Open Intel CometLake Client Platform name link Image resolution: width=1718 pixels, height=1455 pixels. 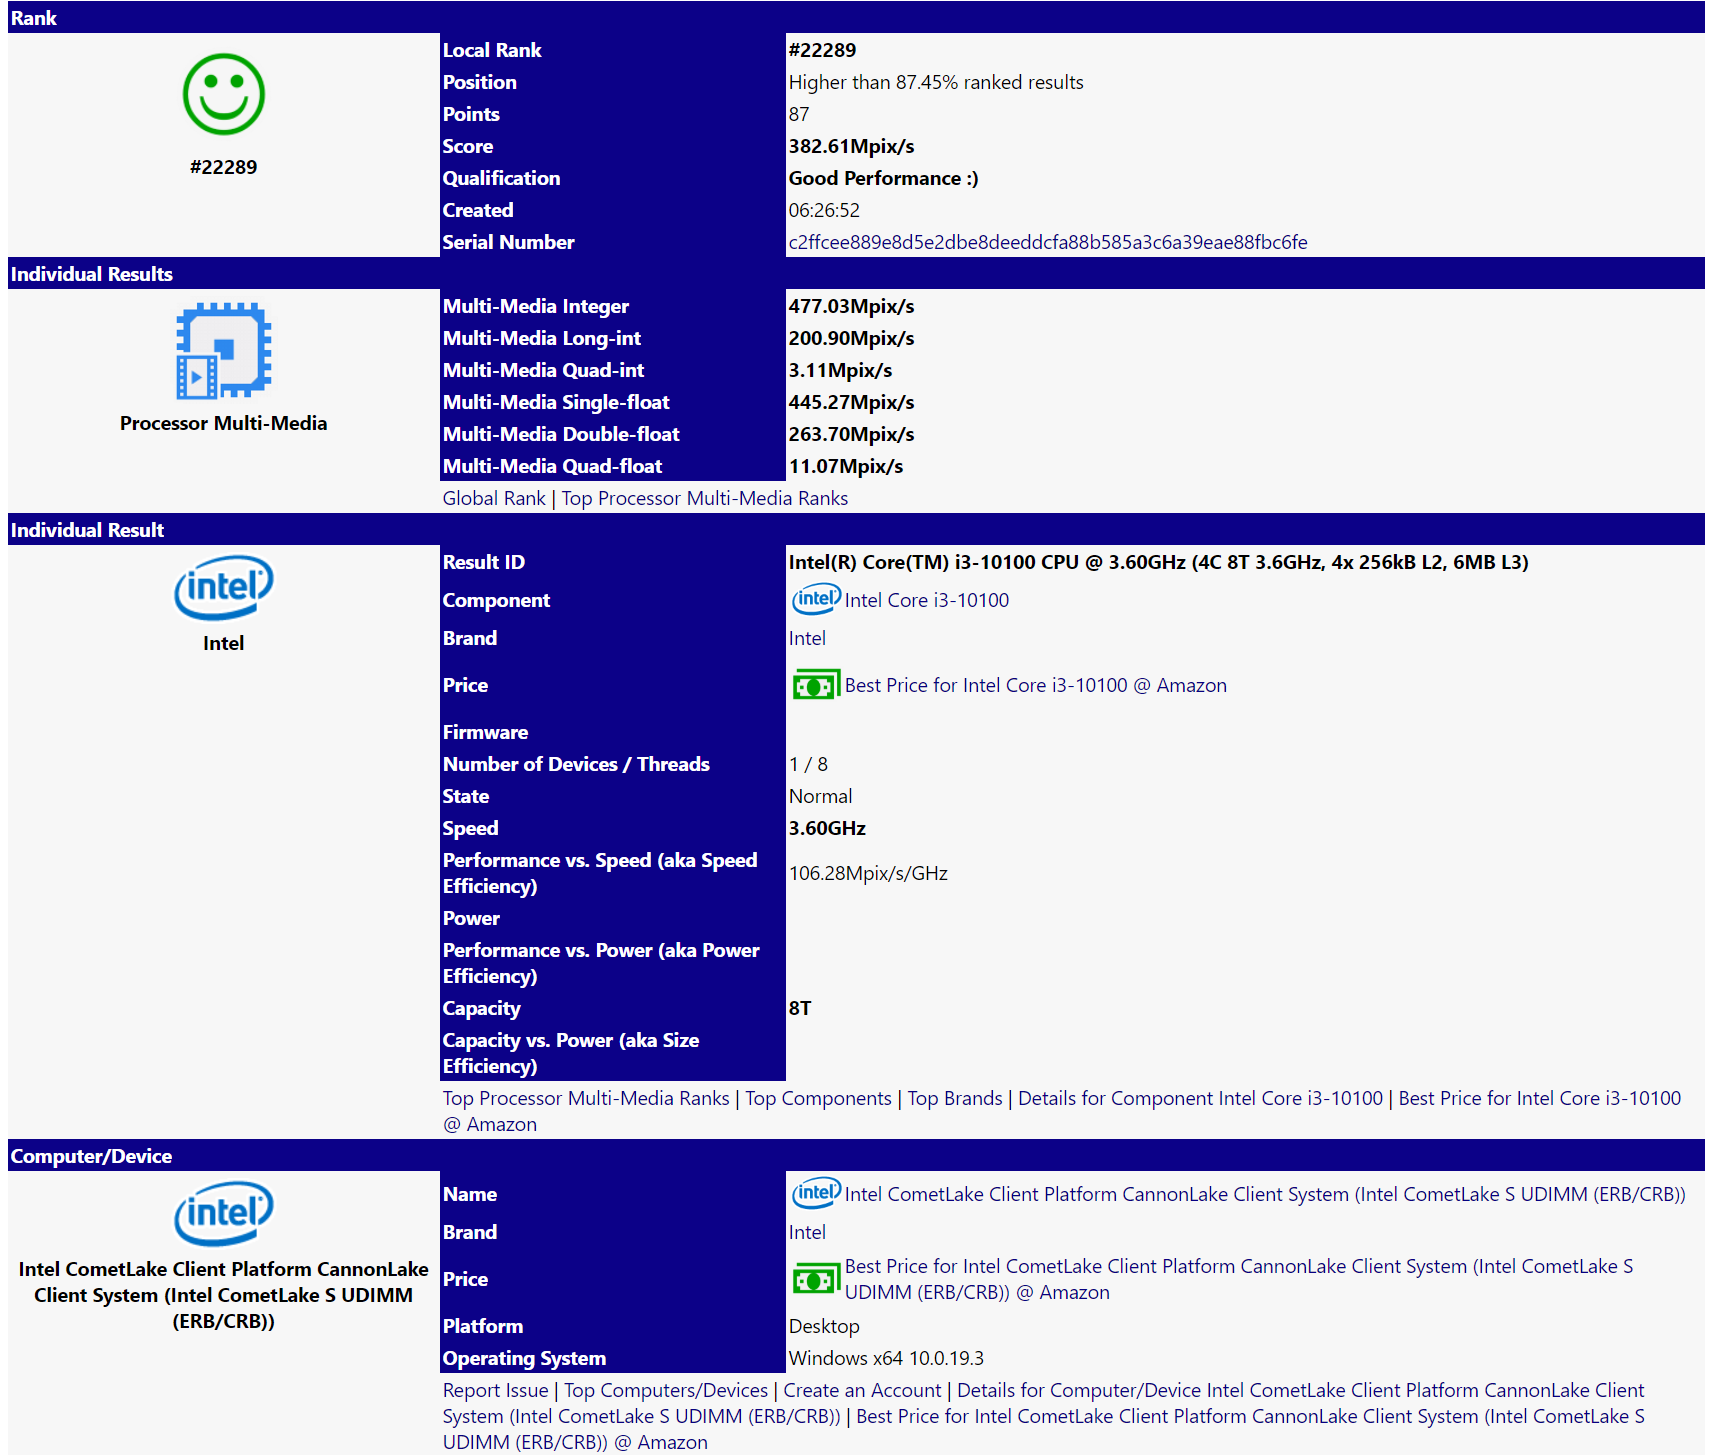[x=1265, y=1194]
